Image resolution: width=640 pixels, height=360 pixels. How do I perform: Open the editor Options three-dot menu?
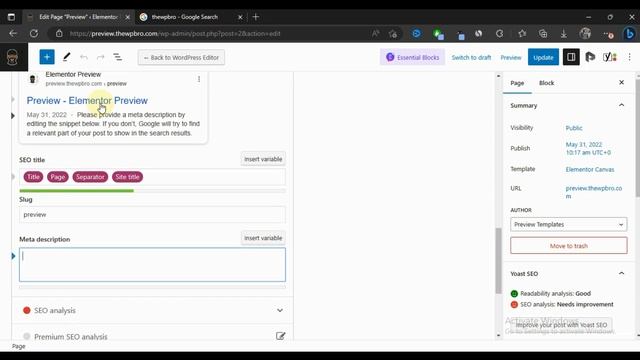coord(629,57)
